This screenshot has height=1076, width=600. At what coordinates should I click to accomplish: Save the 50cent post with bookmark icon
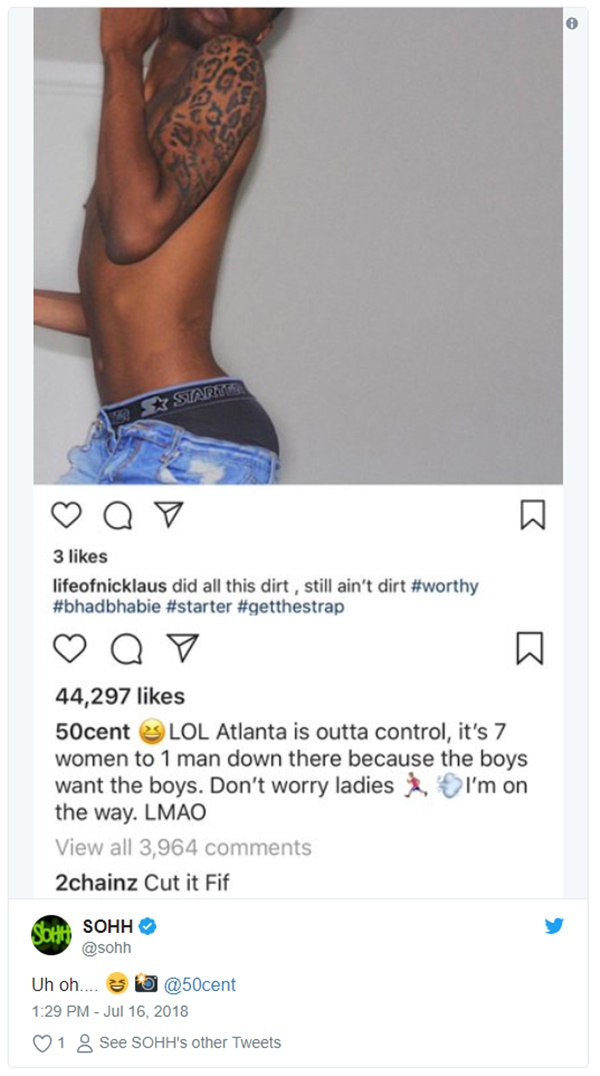(530, 648)
